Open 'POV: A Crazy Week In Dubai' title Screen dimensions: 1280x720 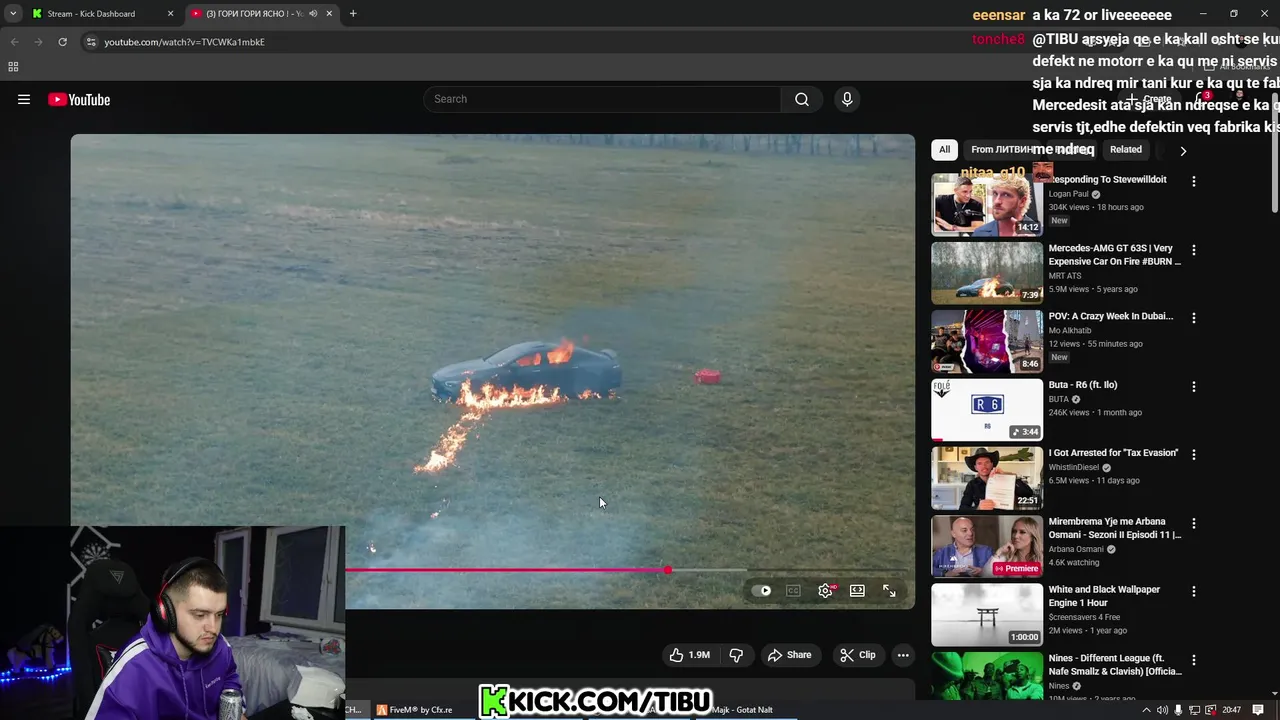click(1110, 316)
